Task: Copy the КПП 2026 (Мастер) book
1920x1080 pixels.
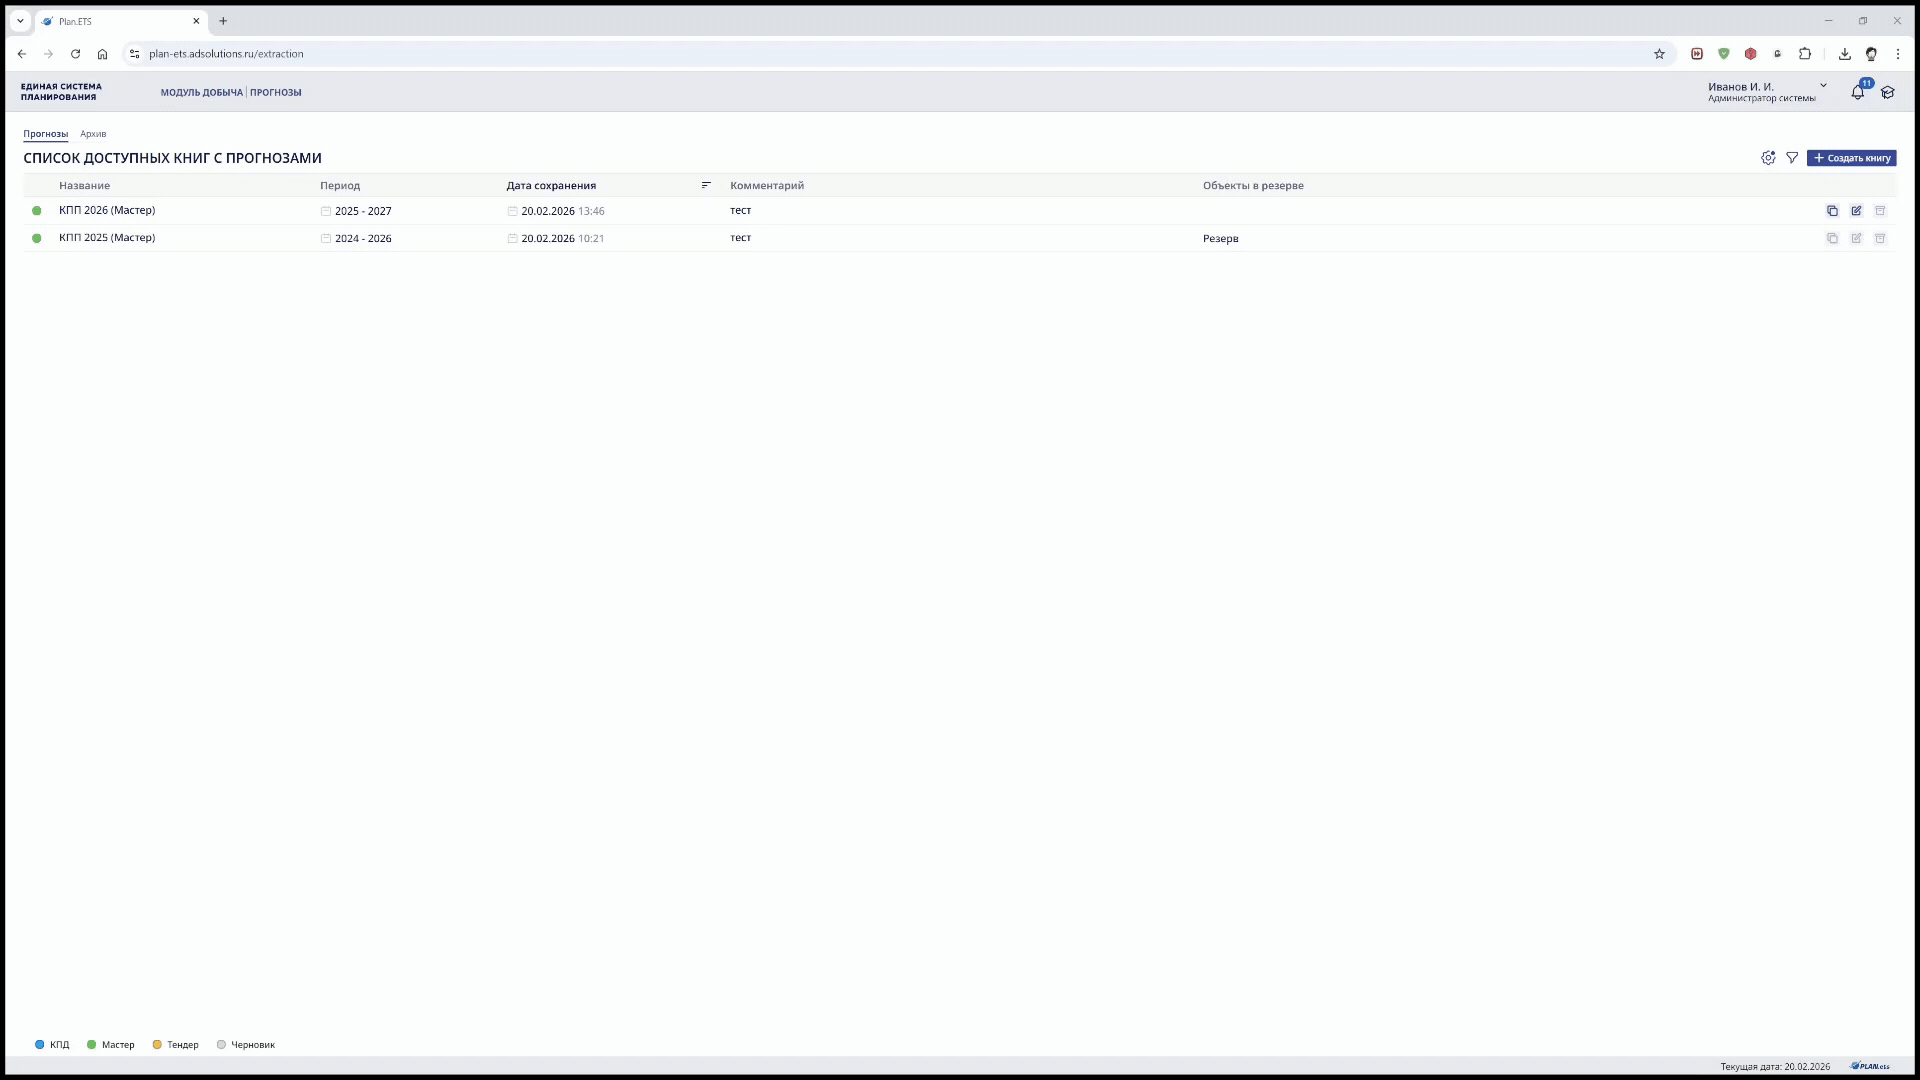Action: [x=1832, y=211]
